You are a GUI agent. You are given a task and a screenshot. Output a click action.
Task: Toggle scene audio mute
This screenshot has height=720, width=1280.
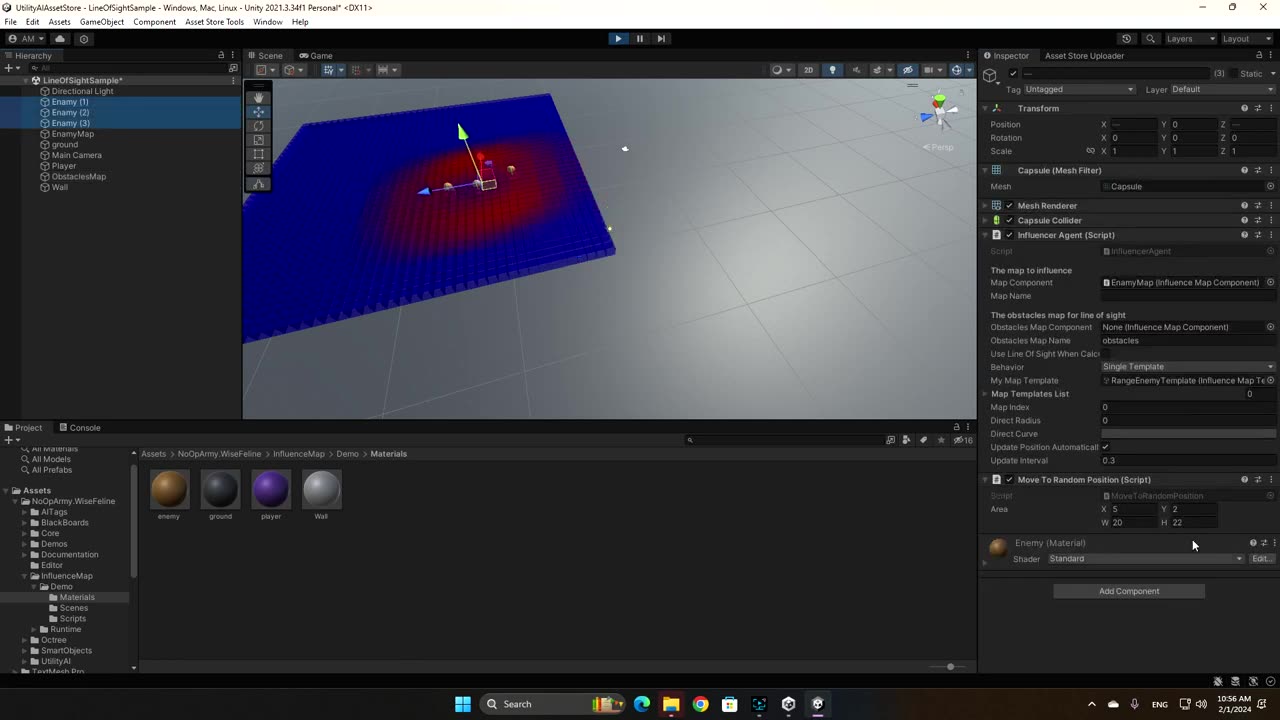tap(854, 70)
